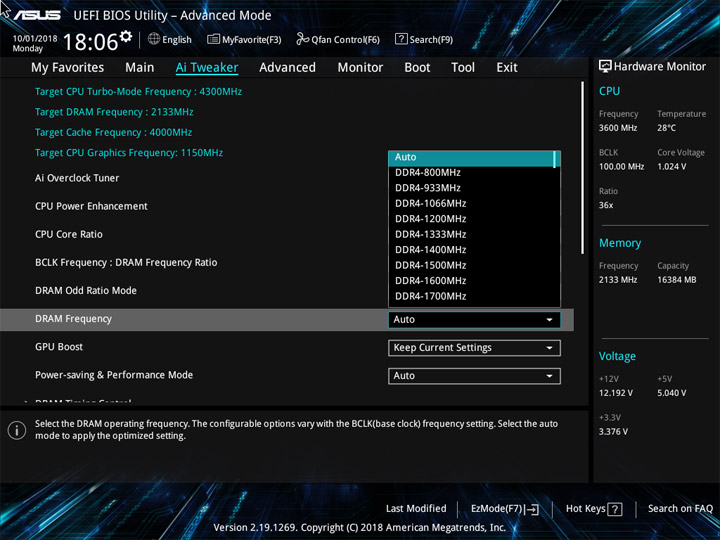
Task: Select the Ai Tweaker tab
Action: [x=207, y=68]
